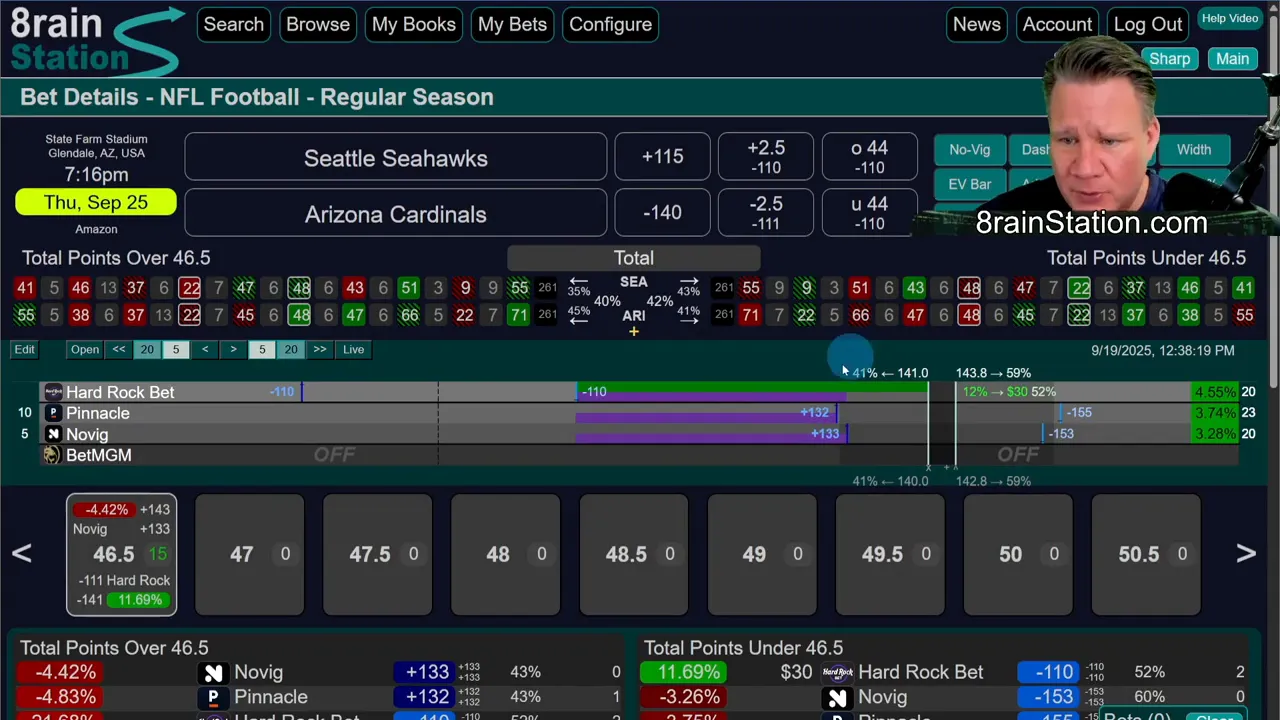Open the Browse menu
This screenshot has height=720, width=1280.
[x=318, y=24]
